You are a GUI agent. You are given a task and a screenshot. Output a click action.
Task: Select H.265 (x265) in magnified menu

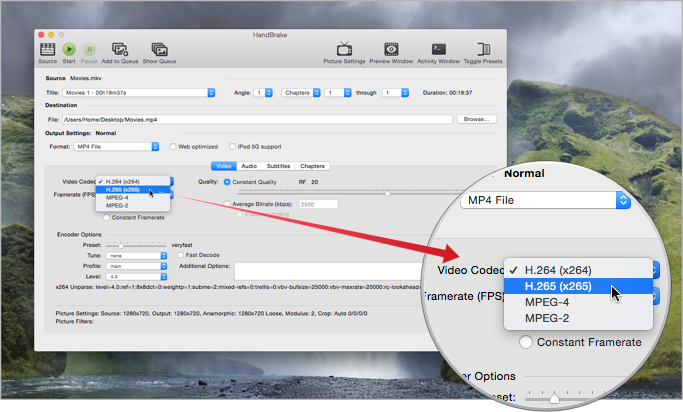(578, 286)
